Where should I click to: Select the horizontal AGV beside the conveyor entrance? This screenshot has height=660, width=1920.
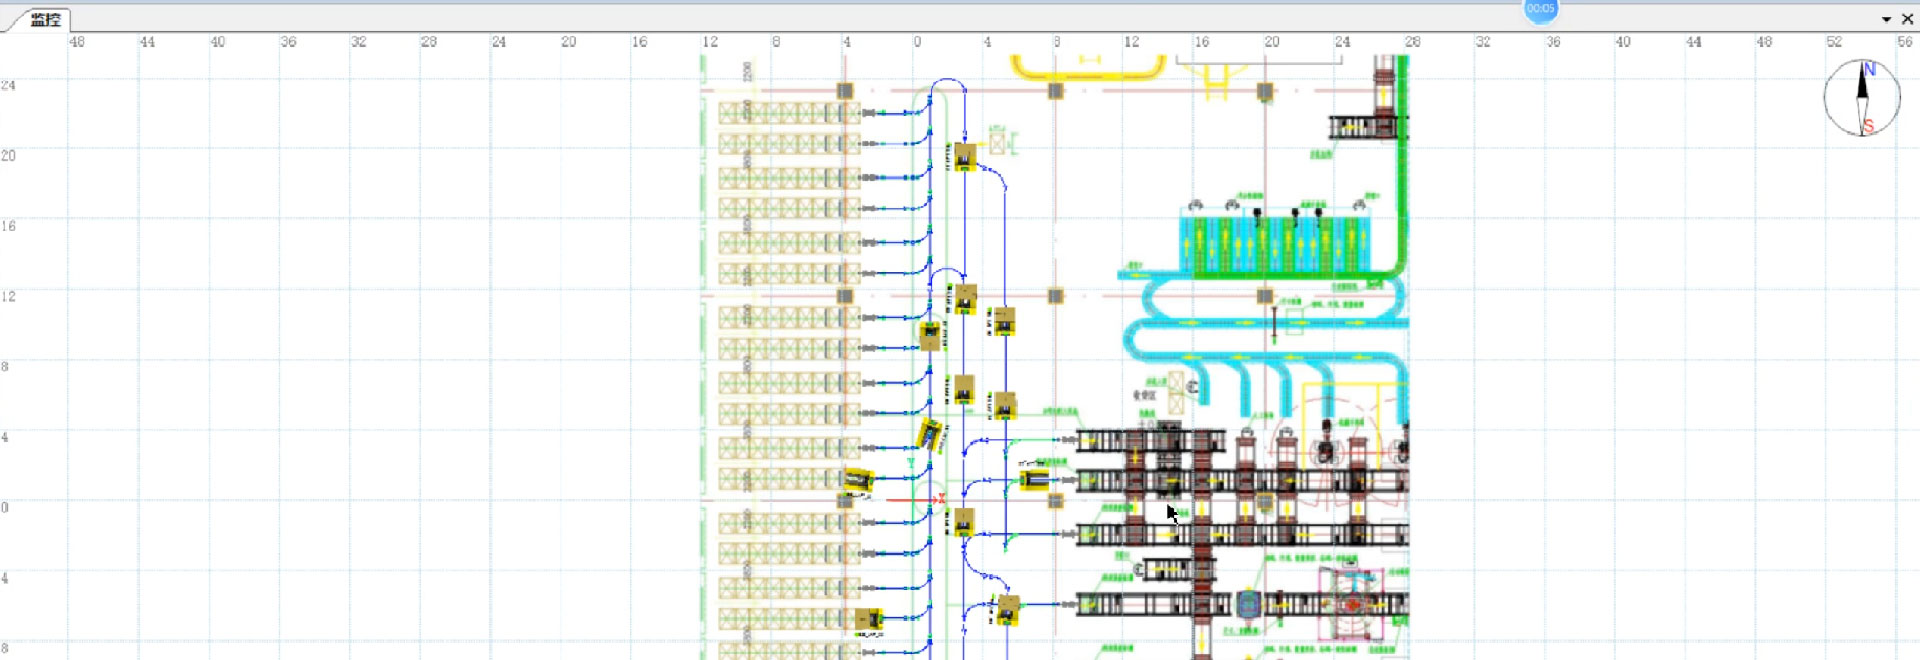pyautogui.click(x=1034, y=481)
